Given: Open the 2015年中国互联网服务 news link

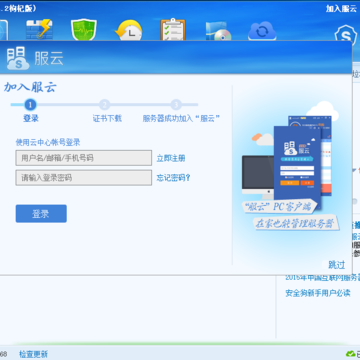Looking at the screenshot, I should tap(322, 278).
